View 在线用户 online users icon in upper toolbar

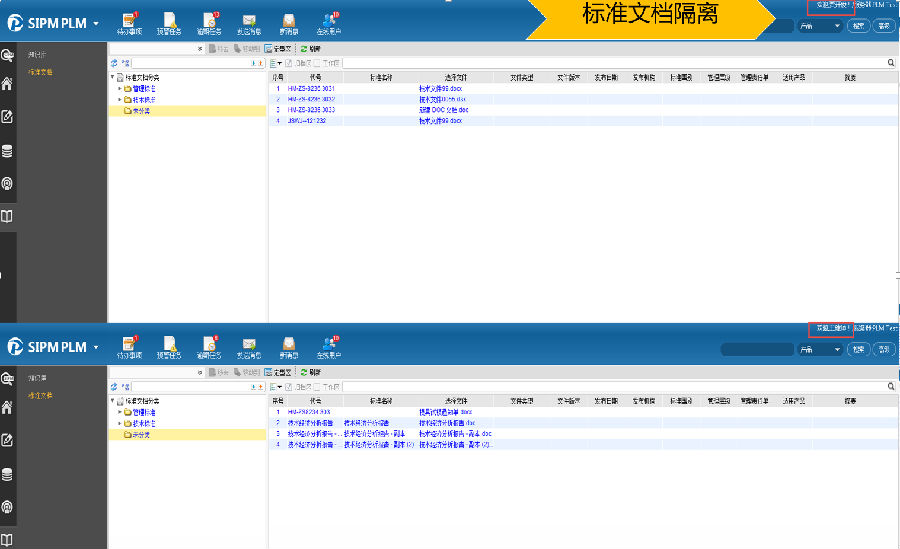coord(329,20)
